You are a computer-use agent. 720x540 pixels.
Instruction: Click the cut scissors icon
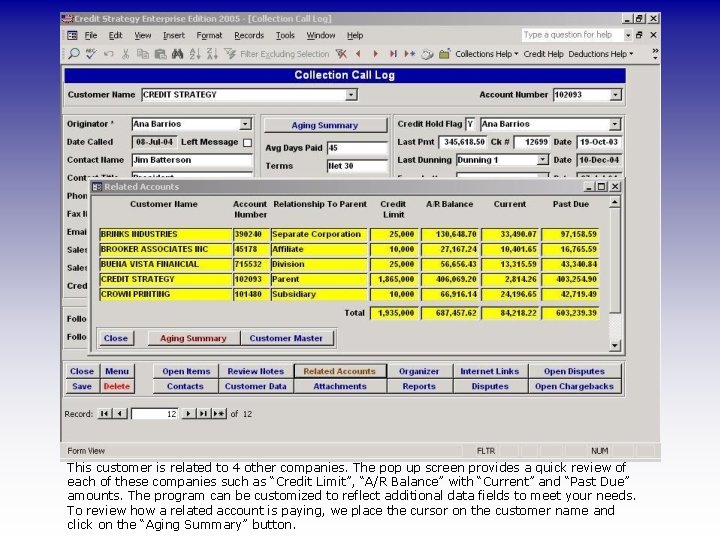pyautogui.click(x=125, y=54)
